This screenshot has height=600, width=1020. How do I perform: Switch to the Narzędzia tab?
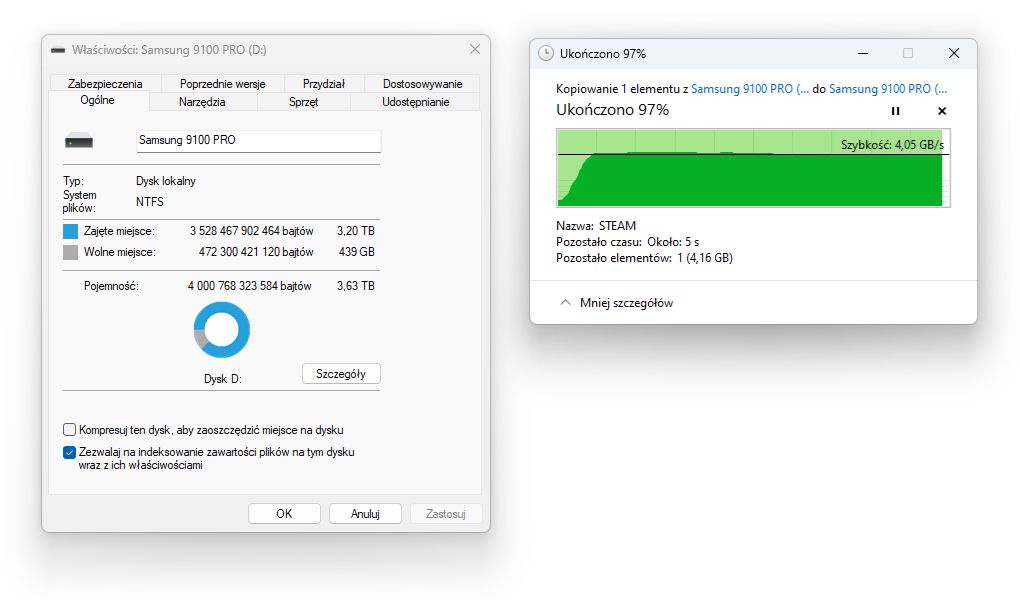pyautogui.click(x=202, y=102)
